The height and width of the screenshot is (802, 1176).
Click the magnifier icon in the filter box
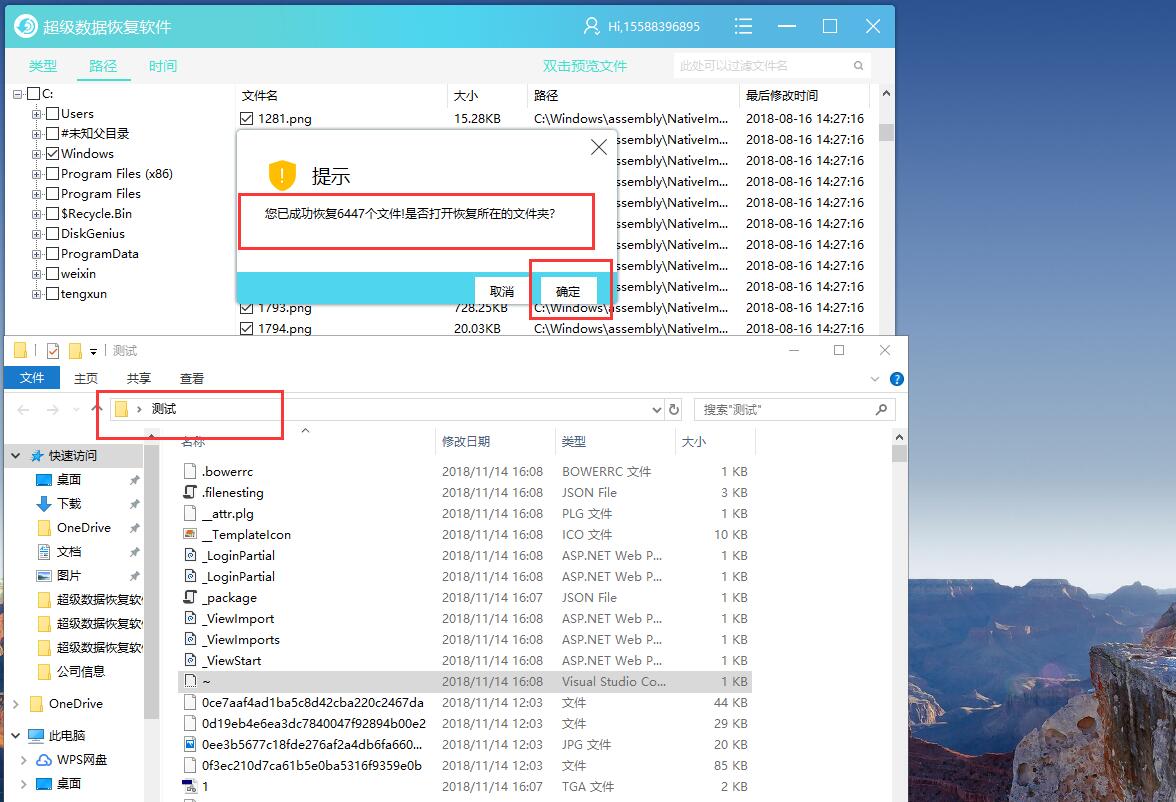point(857,65)
